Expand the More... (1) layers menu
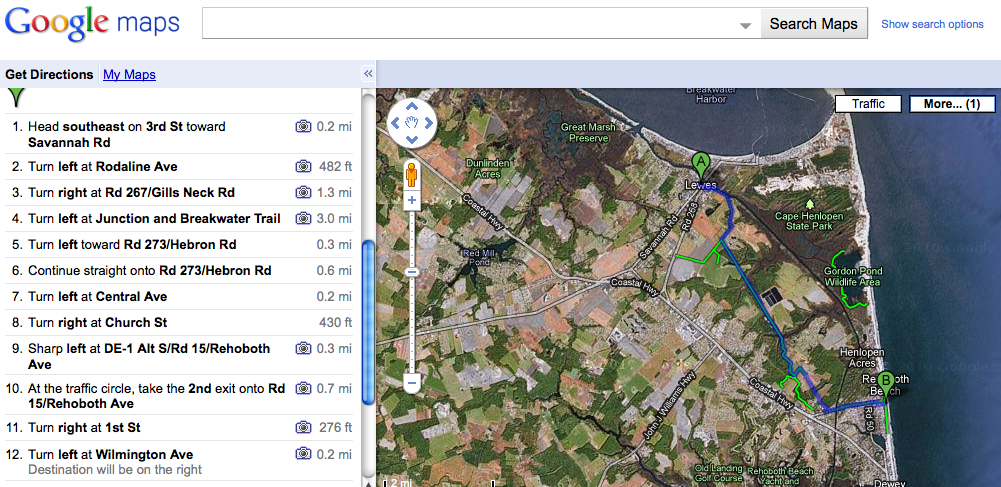This screenshot has width=1001, height=487. pyautogui.click(x=951, y=104)
